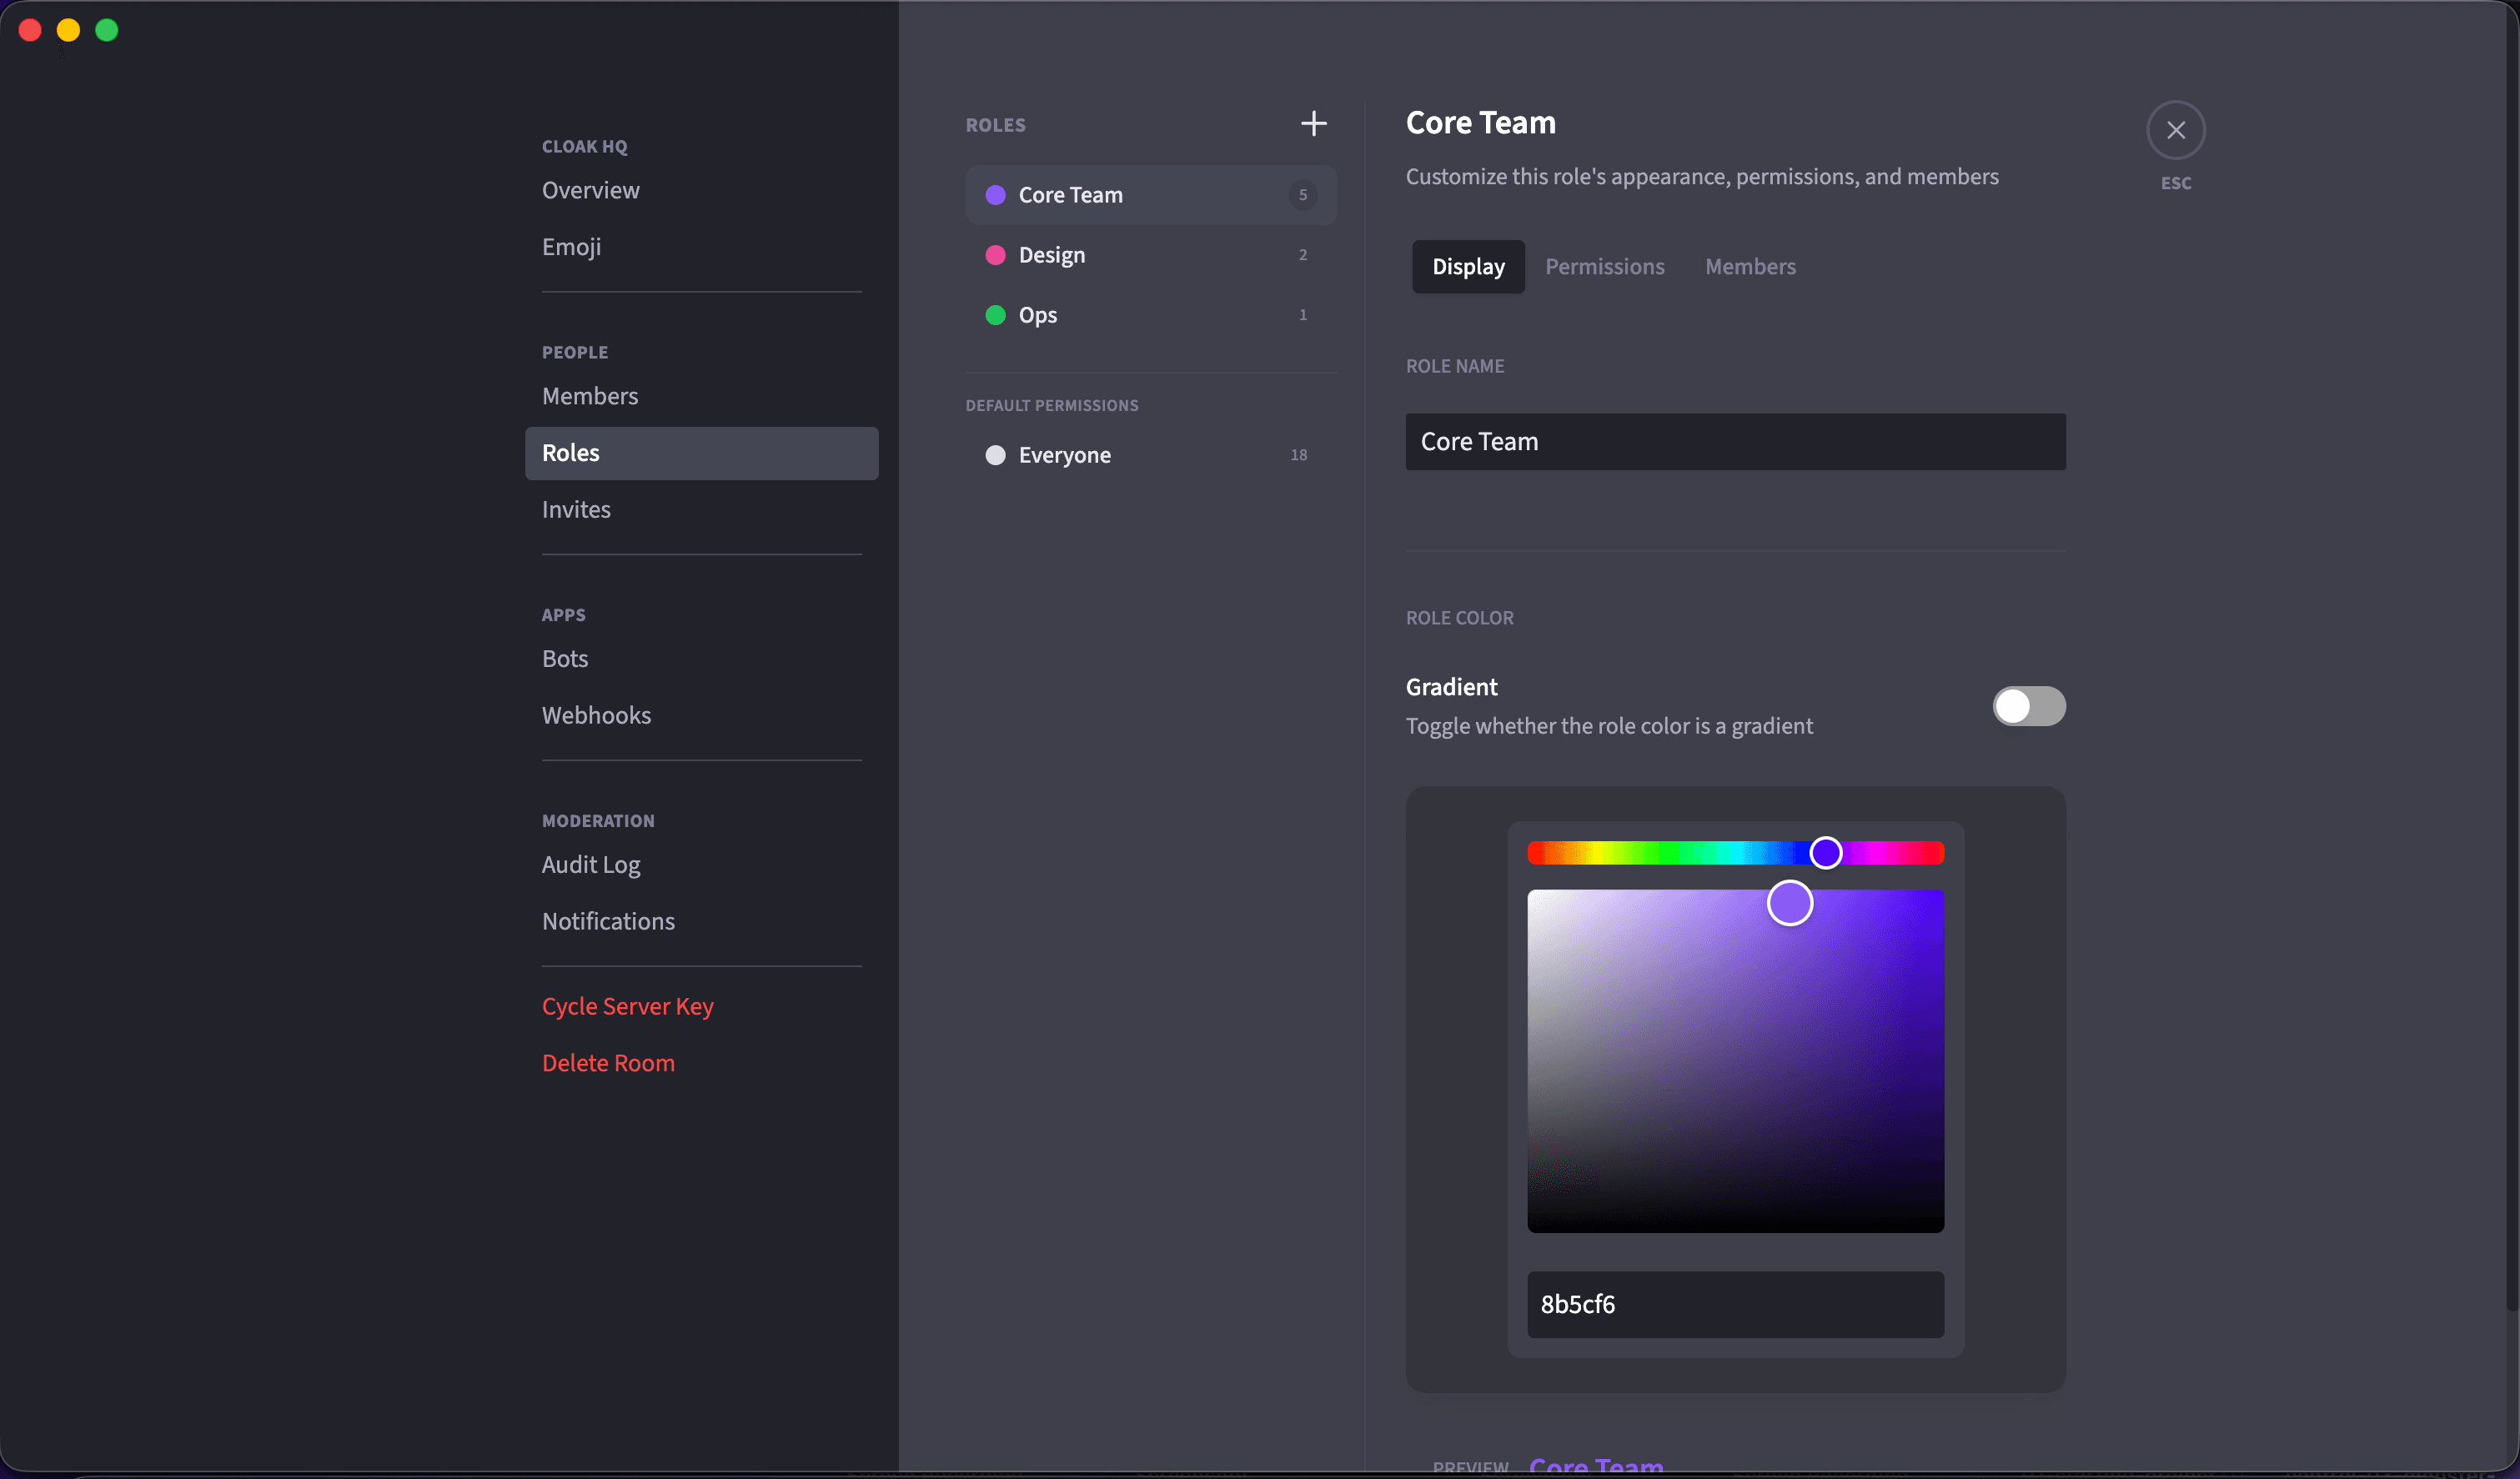Switch to the Members tab
This screenshot has height=1479, width=2520.
[1750, 267]
